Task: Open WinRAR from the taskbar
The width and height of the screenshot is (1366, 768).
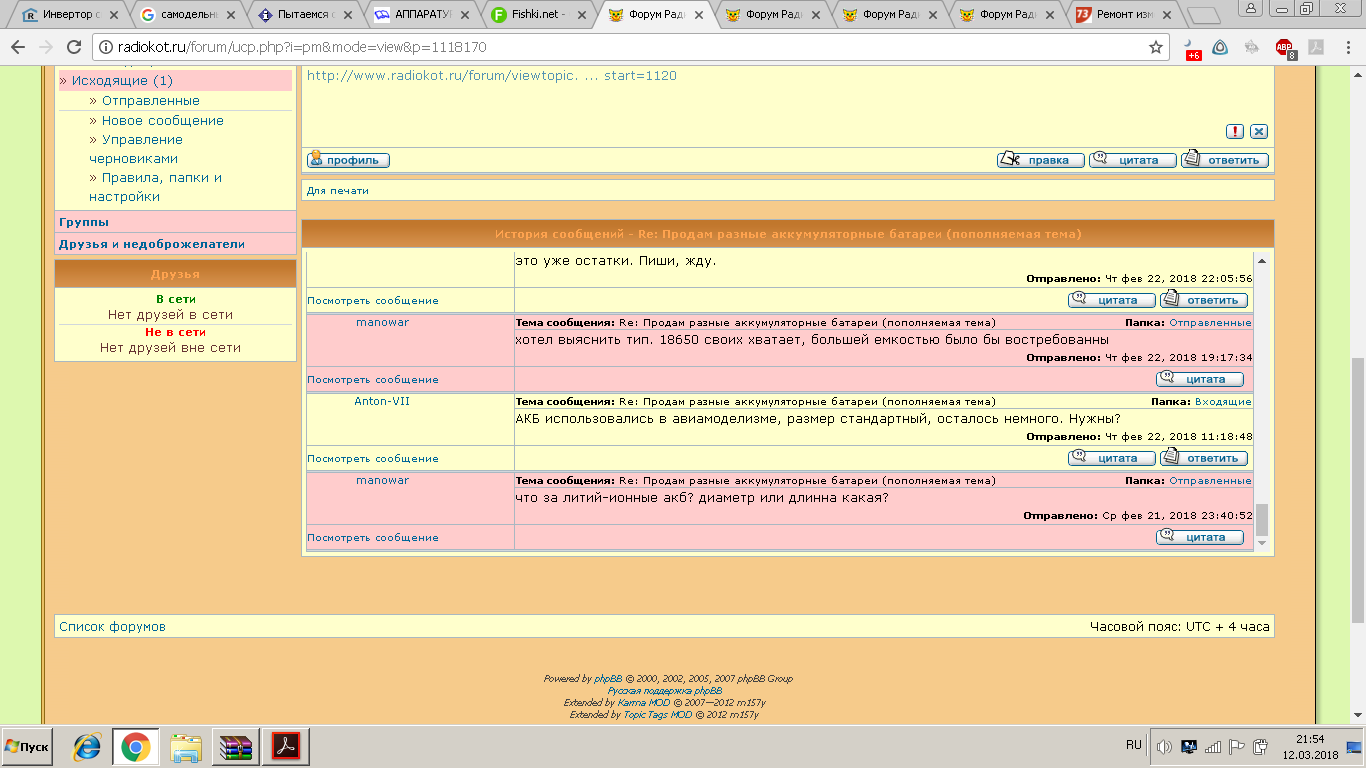Action: coord(237,747)
